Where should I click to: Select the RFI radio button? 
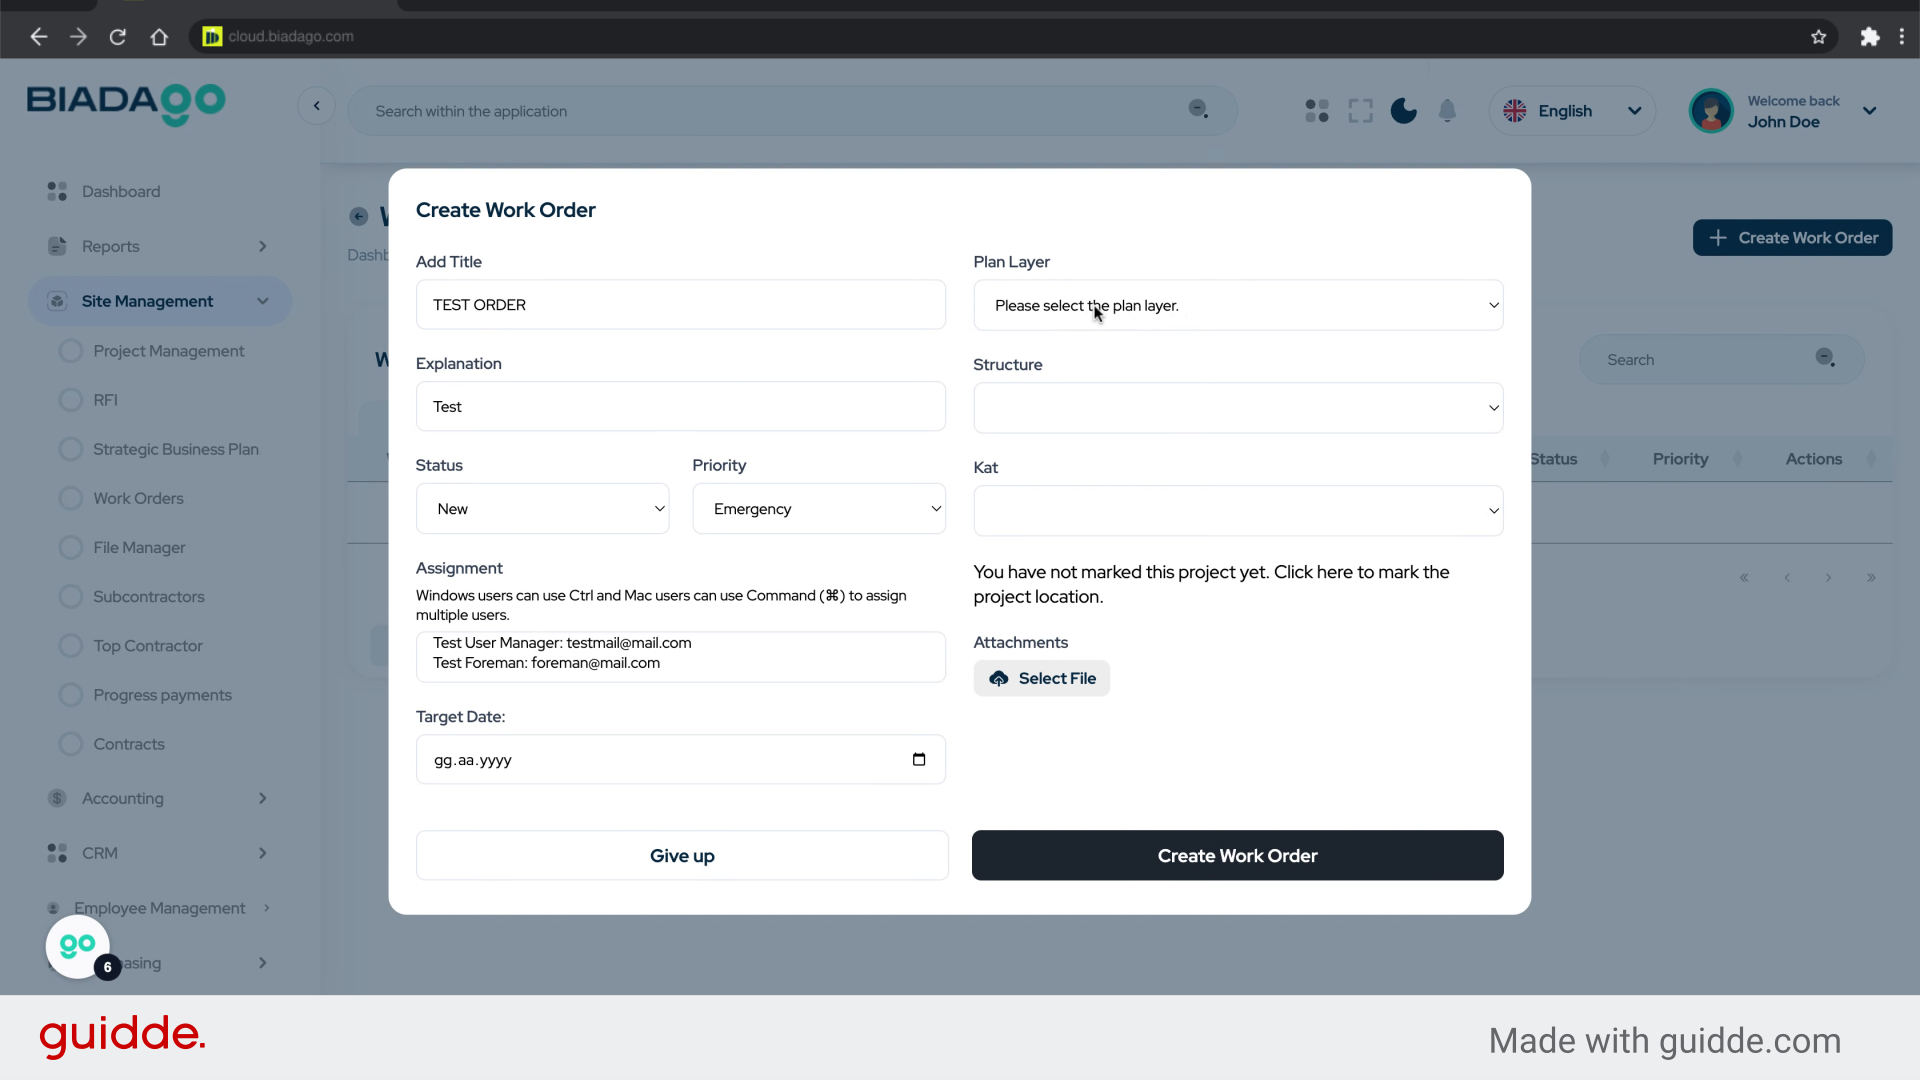(x=70, y=399)
